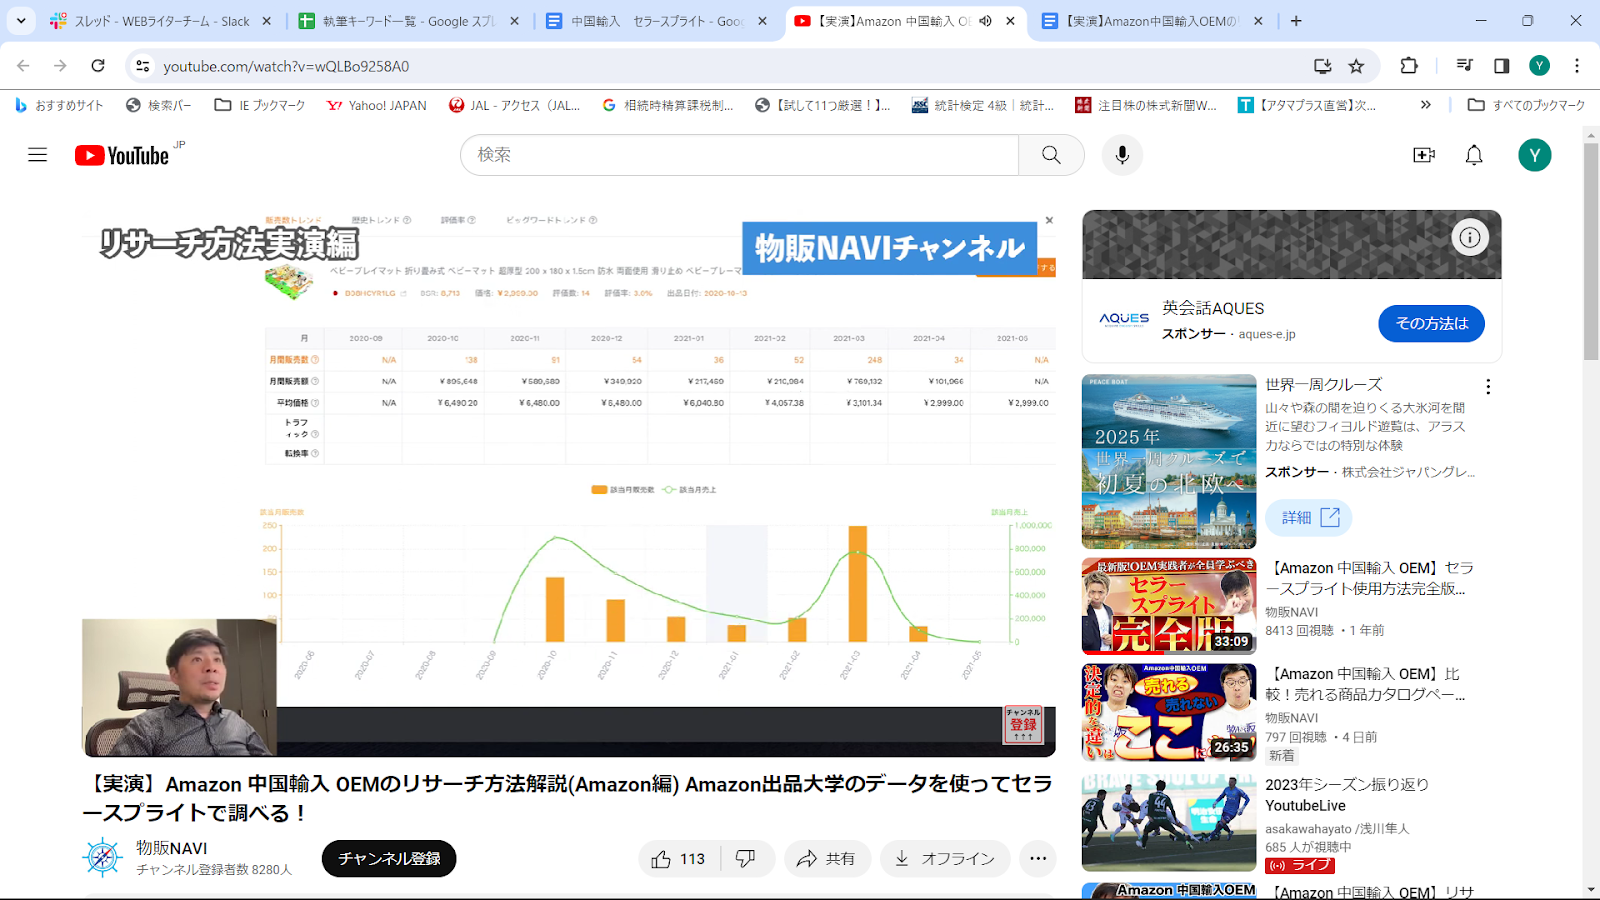Click the browser address bar URL

coord(286,66)
